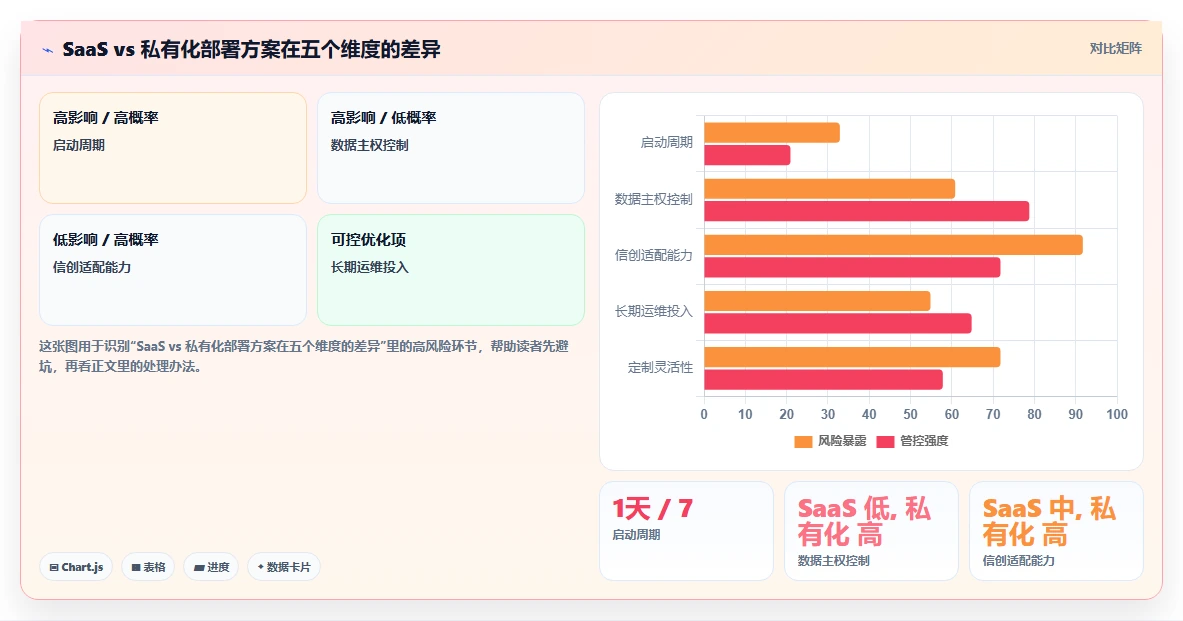Click the 启动周期 axis label in chart
This screenshot has height=621, width=1183.
[666, 143]
